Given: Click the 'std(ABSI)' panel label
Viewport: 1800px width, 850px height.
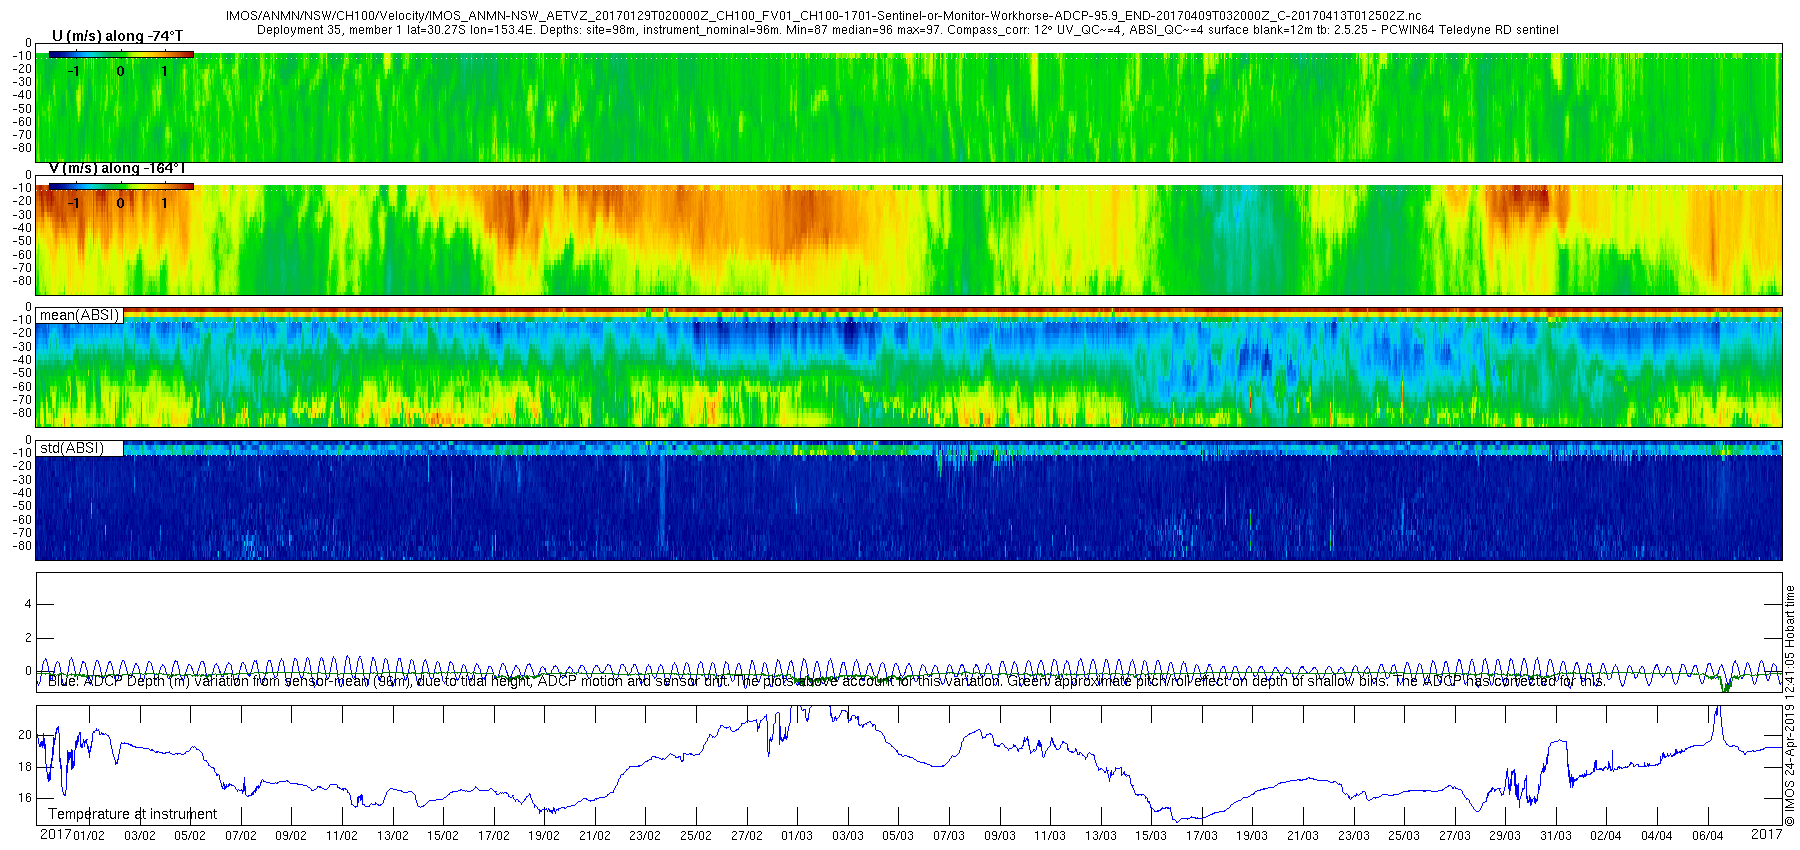Looking at the screenshot, I should tap(71, 448).
